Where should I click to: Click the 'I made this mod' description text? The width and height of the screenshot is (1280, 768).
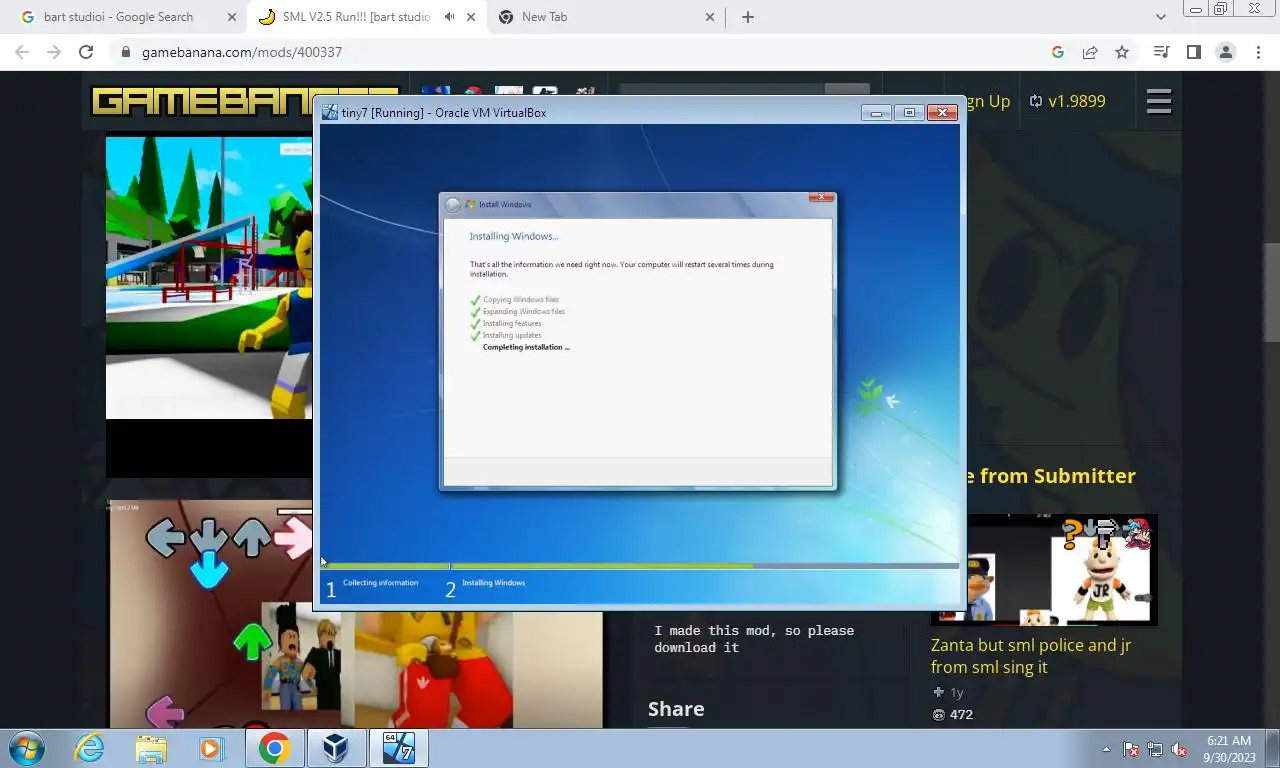click(754, 639)
